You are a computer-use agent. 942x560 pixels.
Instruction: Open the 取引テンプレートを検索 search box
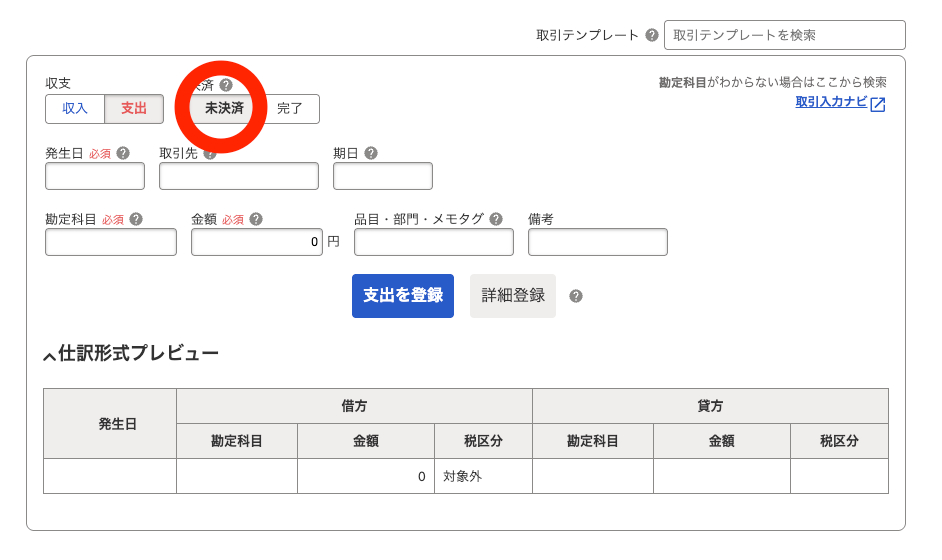click(785, 35)
